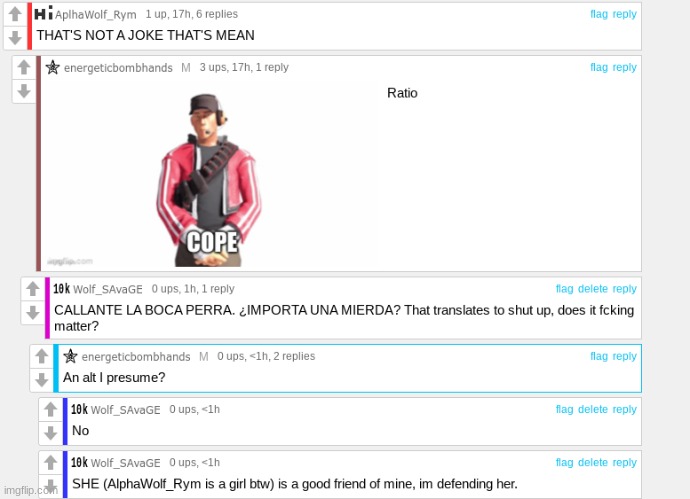This screenshot has width=690, height=499.
Task: Click the M marker in the Ratio comment
Action: point(186,68)
